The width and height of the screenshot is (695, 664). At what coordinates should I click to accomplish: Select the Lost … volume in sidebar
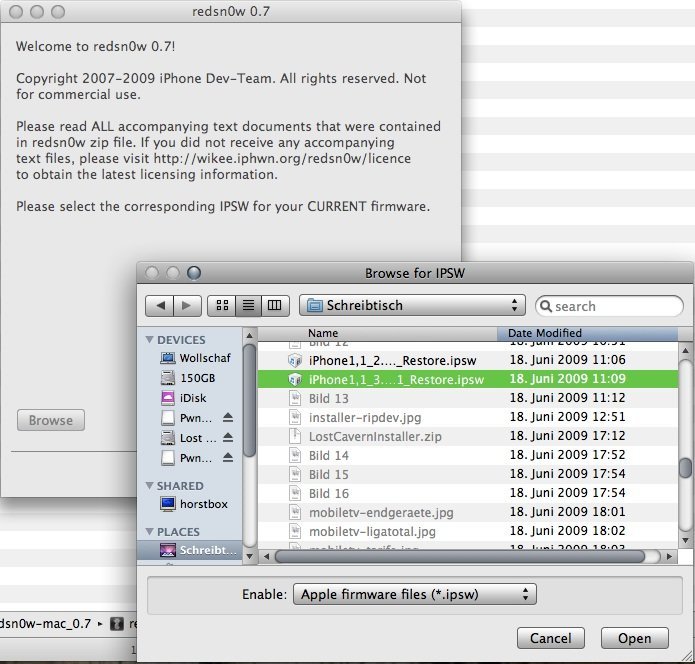coord(189,438)
